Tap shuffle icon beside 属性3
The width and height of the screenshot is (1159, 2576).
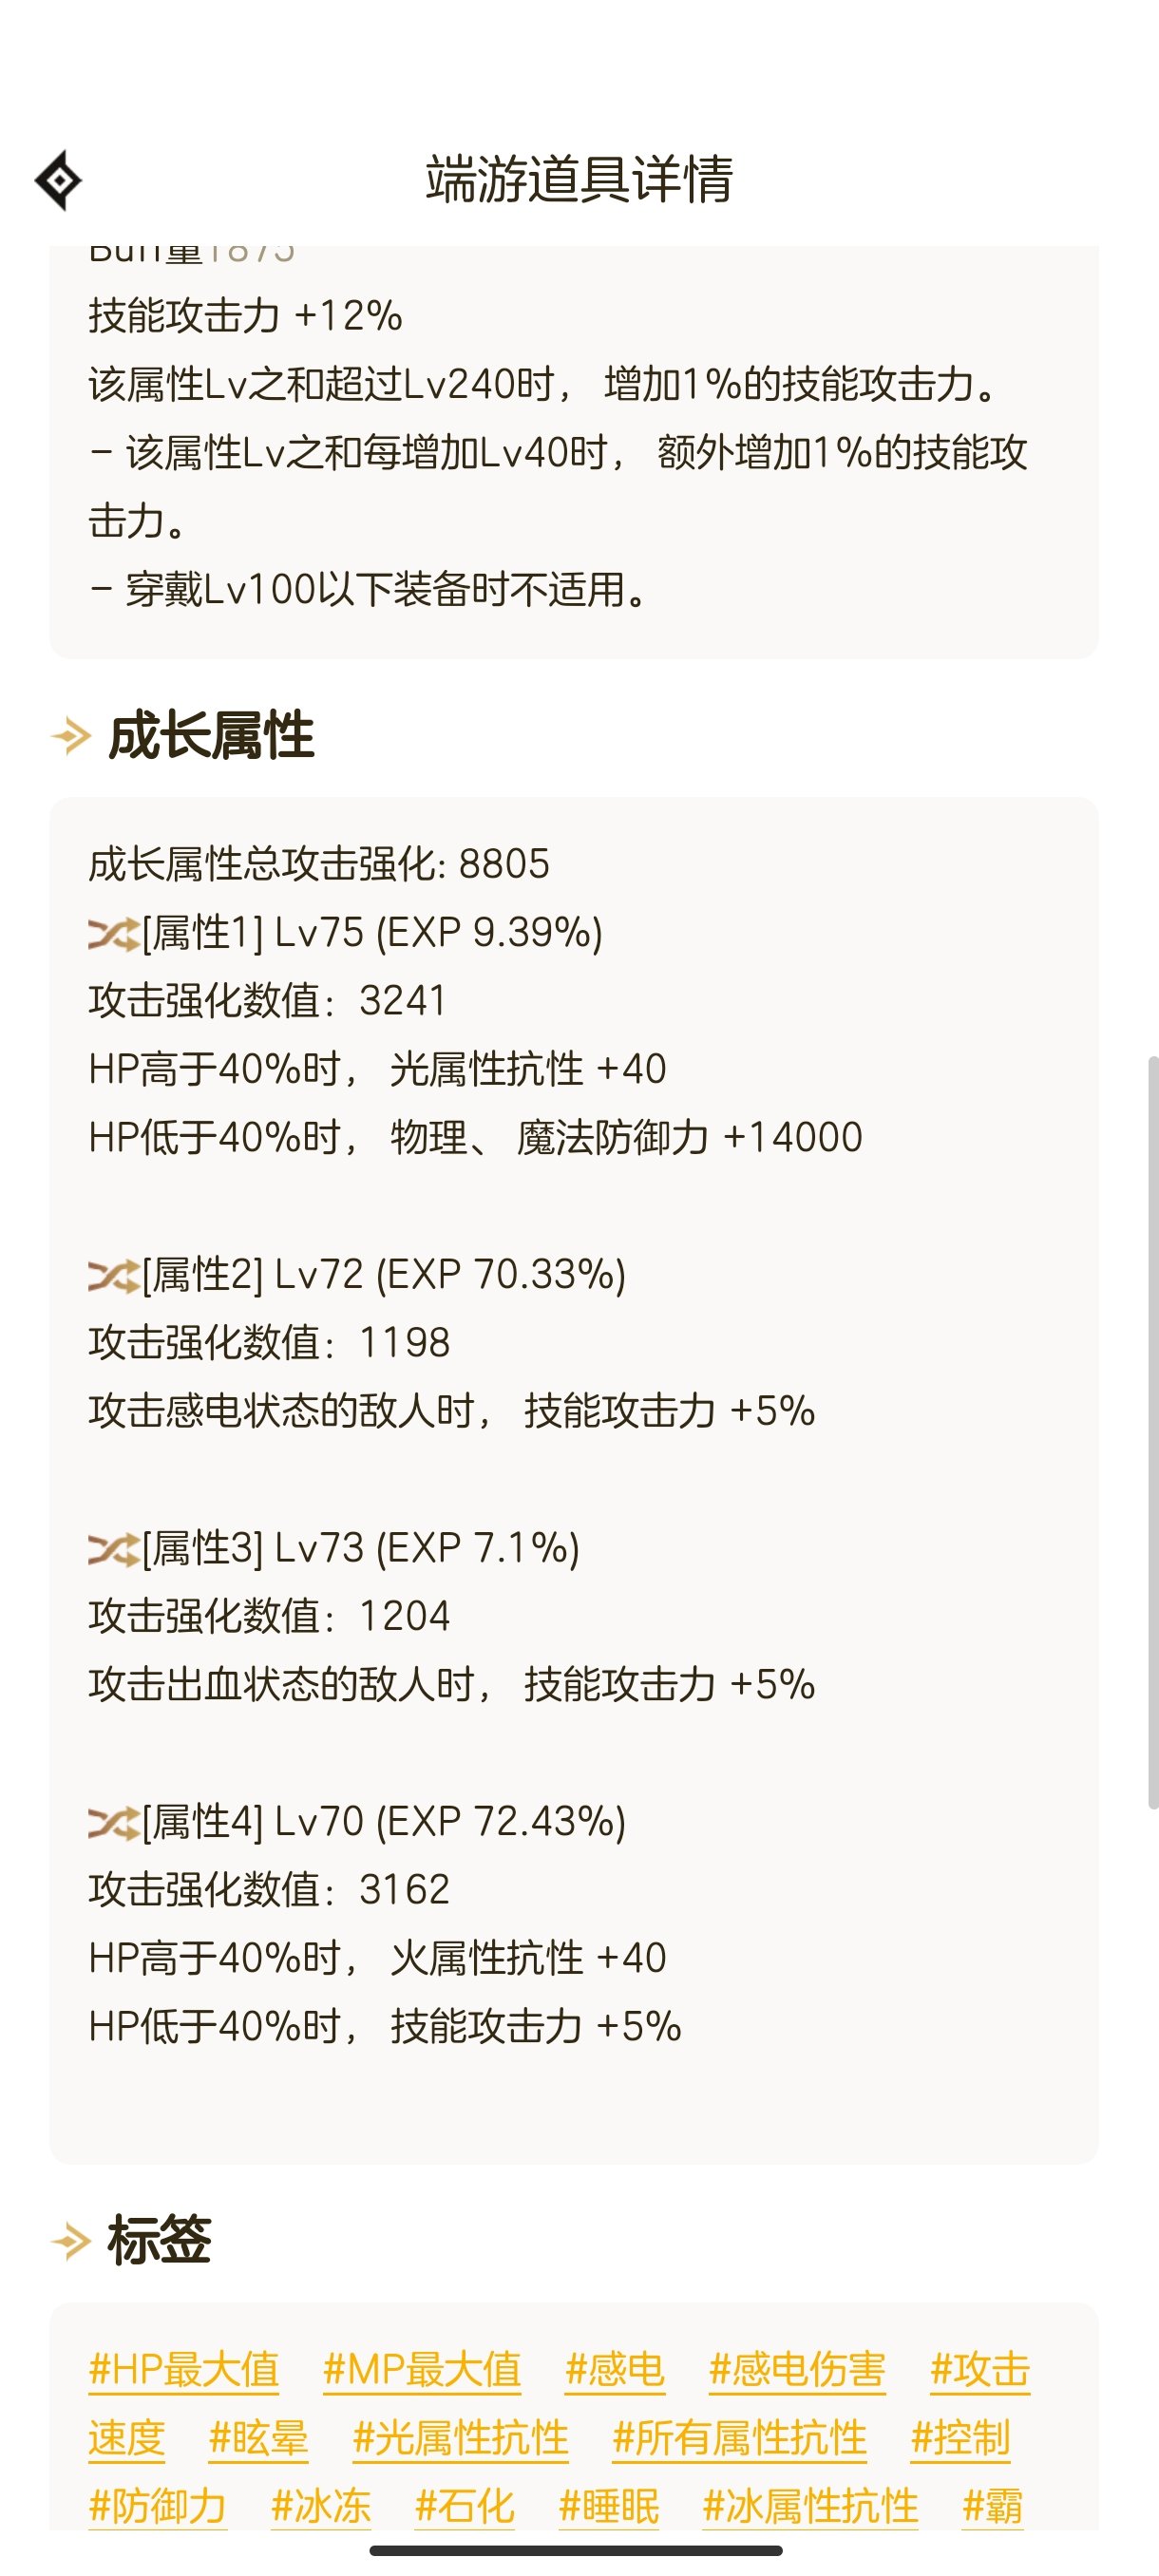(113, 1549)
